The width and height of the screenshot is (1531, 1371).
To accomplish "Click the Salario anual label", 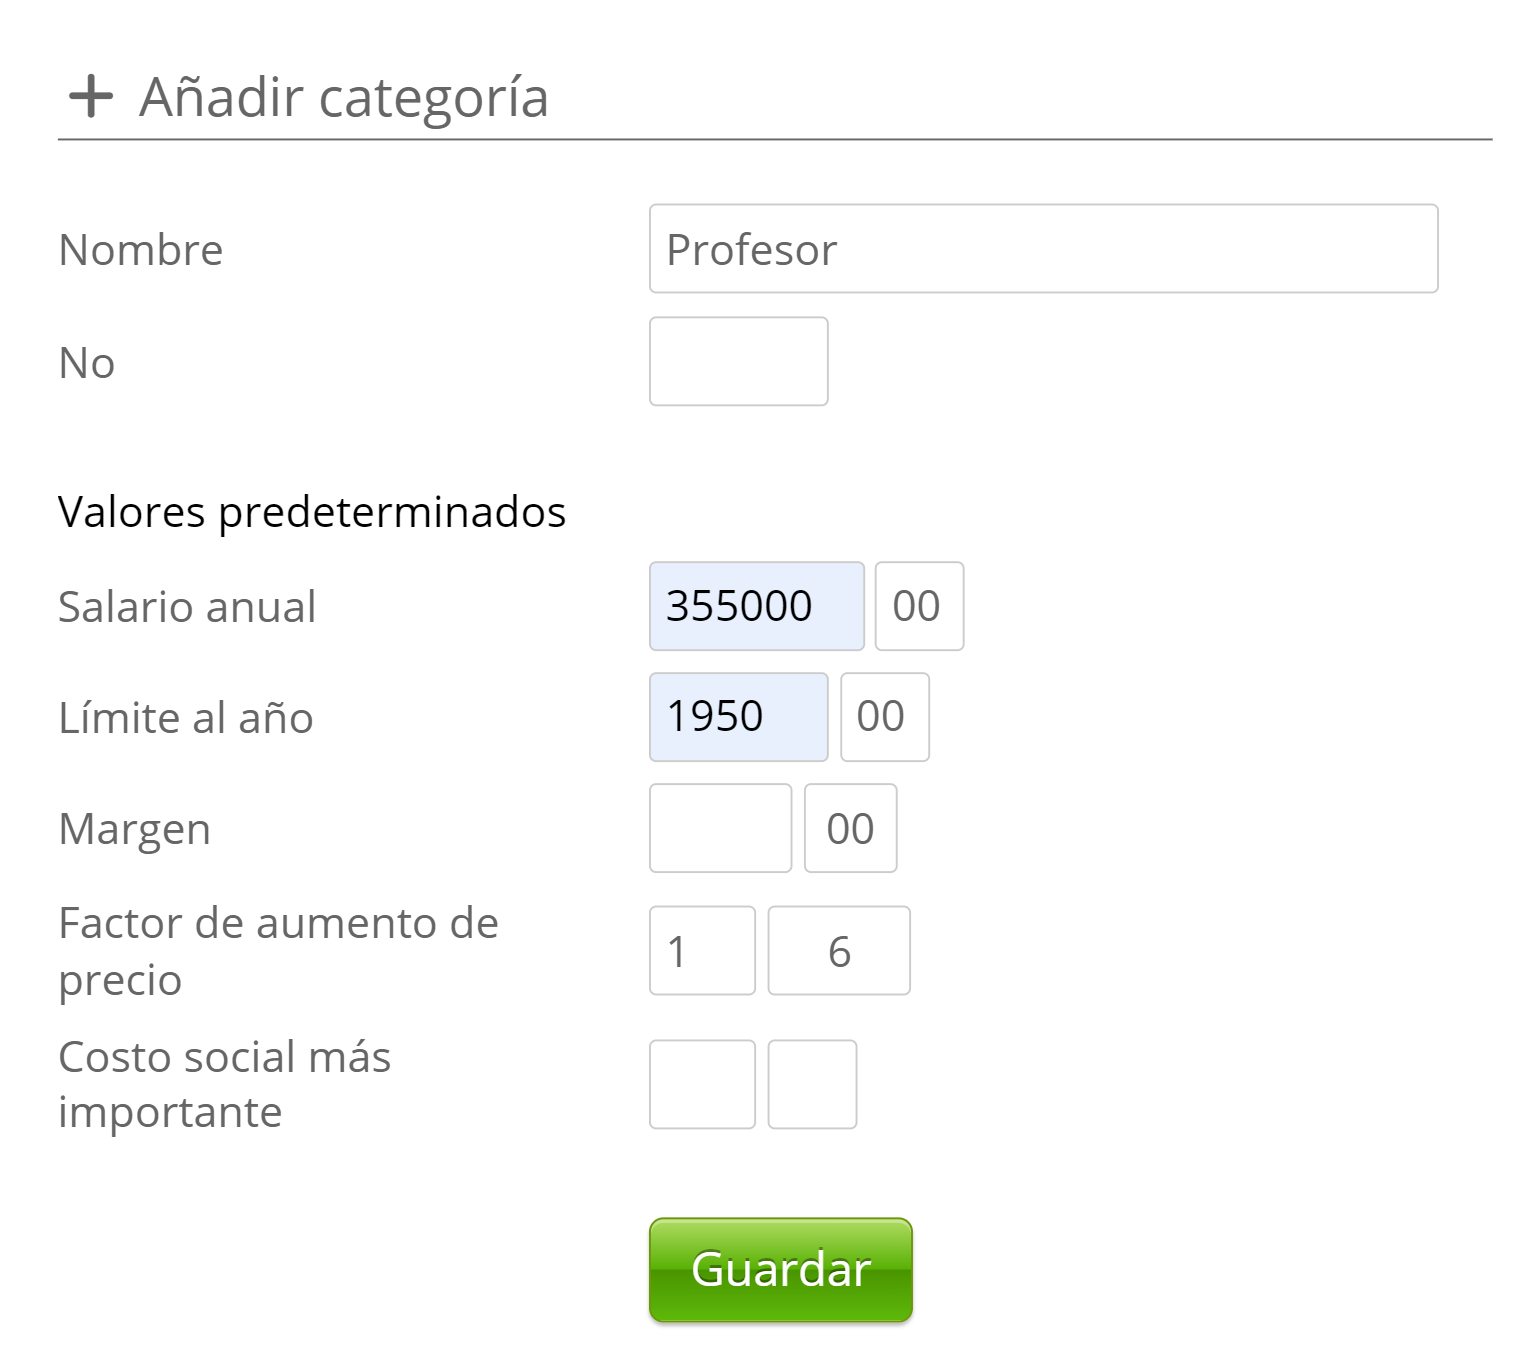I will coord(187,607).
